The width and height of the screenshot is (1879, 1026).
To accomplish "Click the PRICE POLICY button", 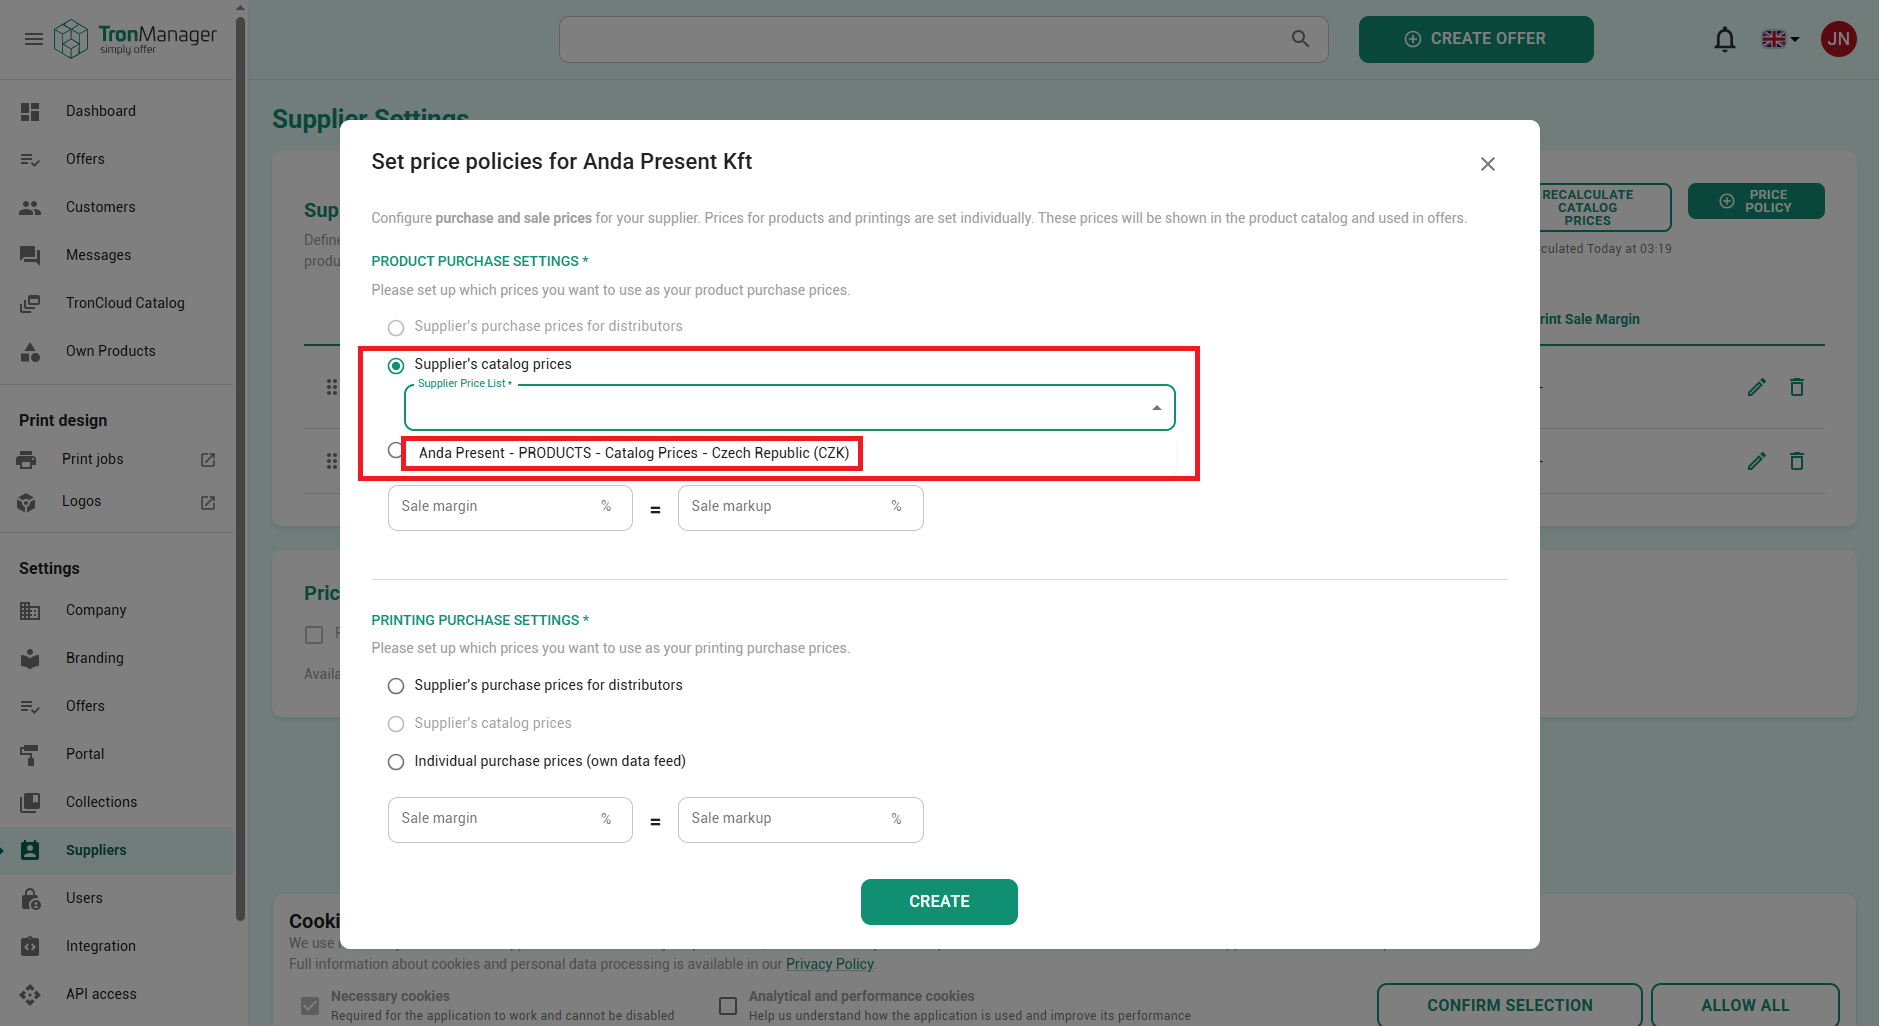I will [x=1756, y=201].
